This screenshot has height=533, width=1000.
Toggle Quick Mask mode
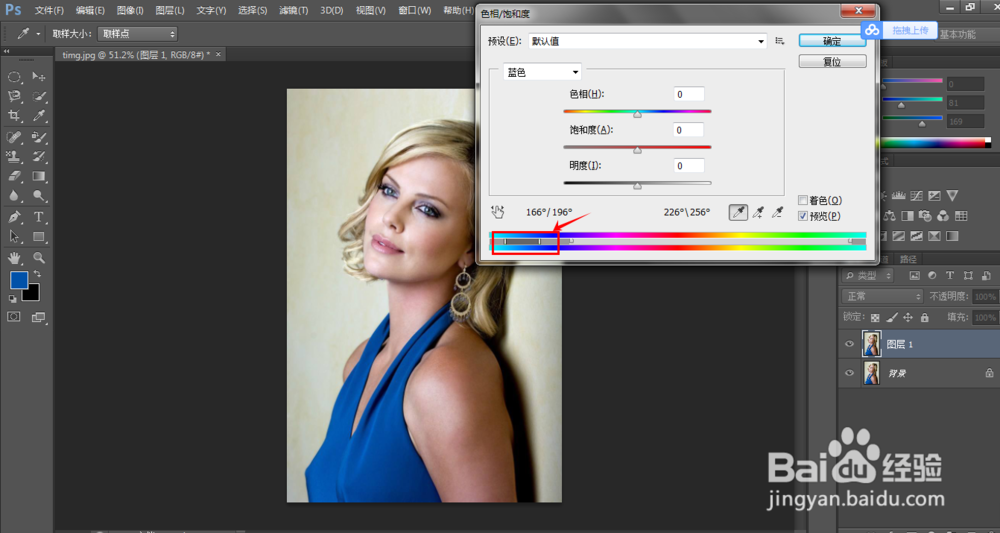pos(13,317)
